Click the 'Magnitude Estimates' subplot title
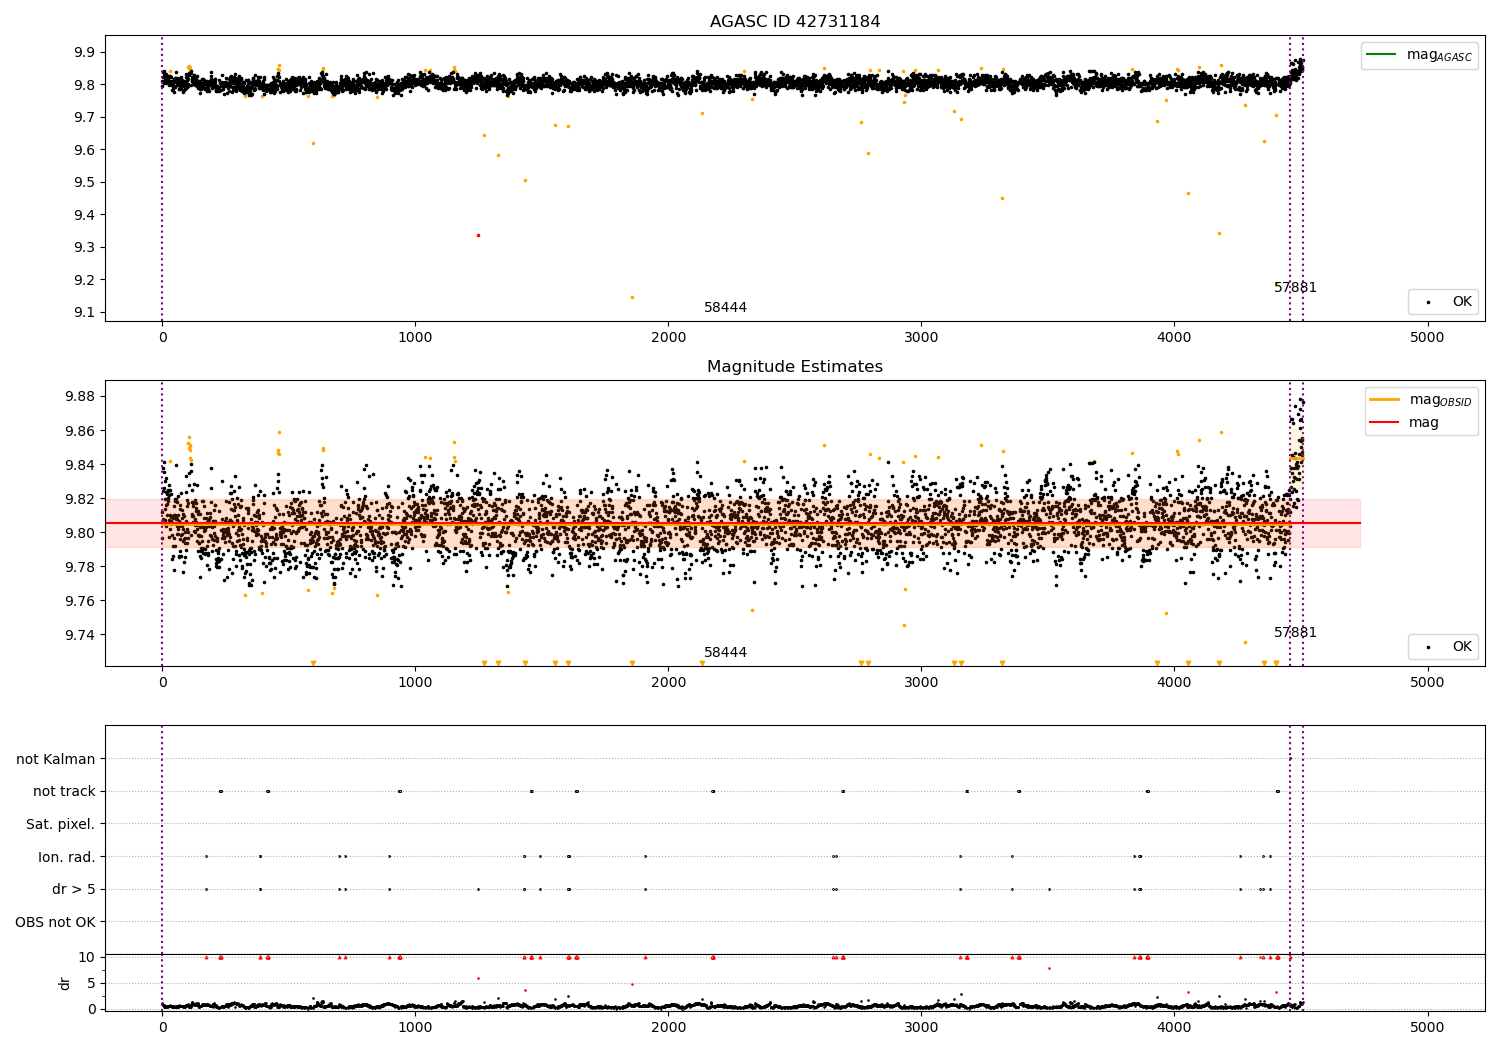Screen dimensions: 1500x1050 click(795, 367)
